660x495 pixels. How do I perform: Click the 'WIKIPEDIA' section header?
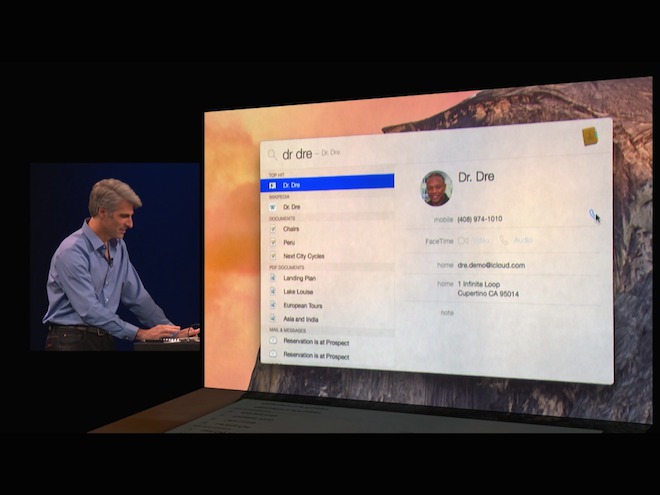coord(279,197)
